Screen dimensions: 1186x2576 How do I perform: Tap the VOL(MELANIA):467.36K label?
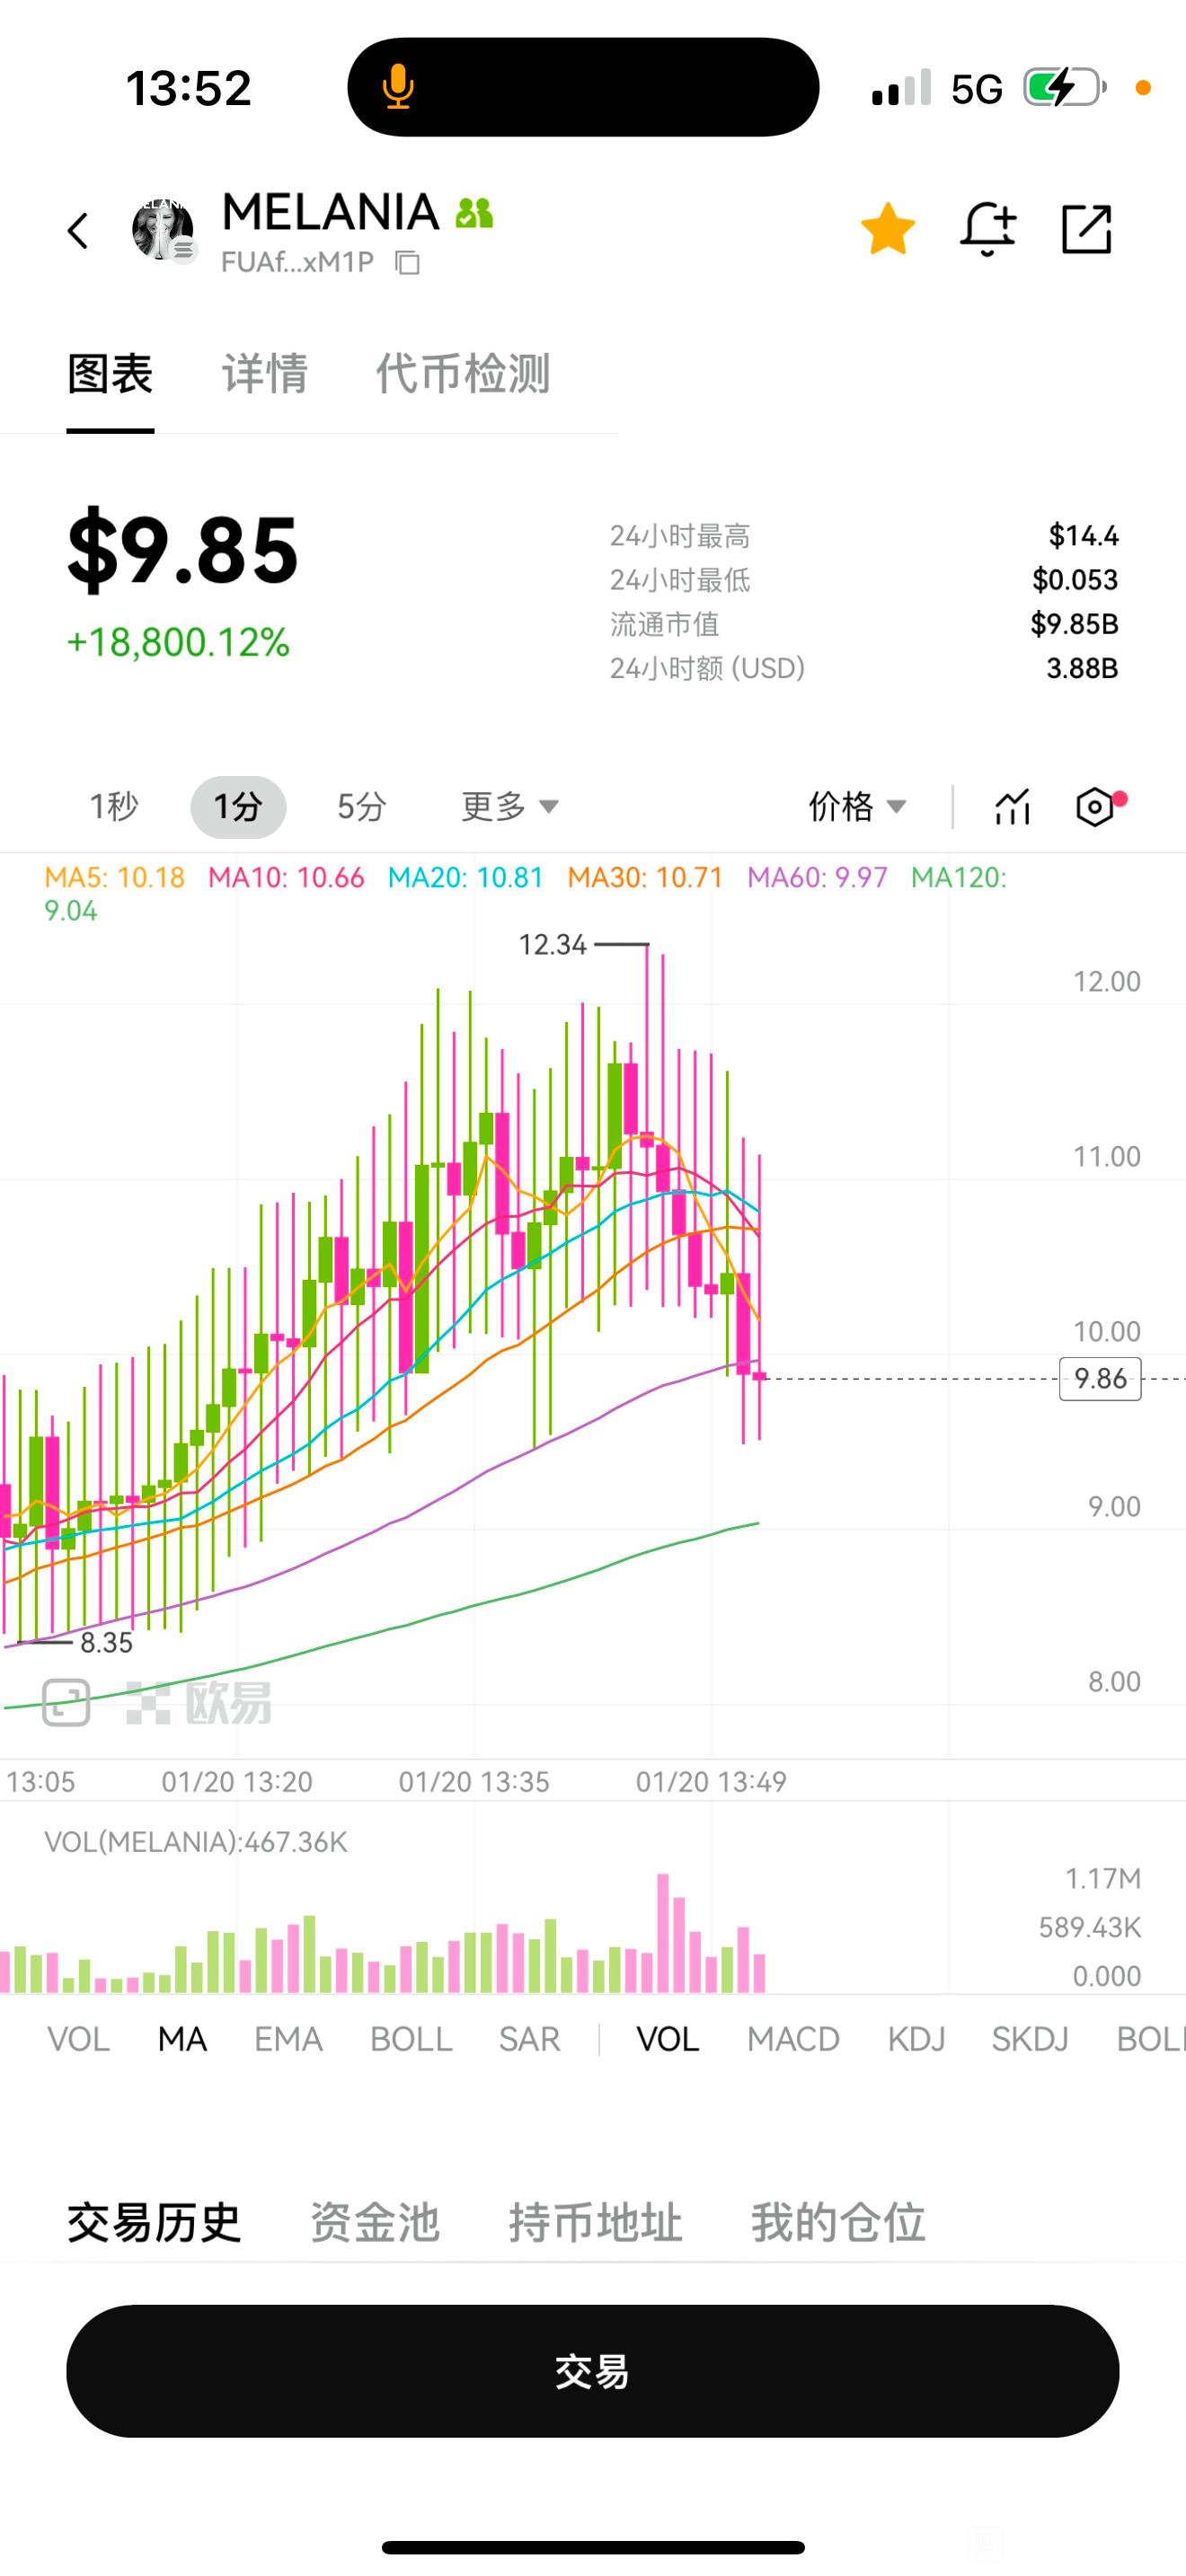click(x=196, y=1842)
